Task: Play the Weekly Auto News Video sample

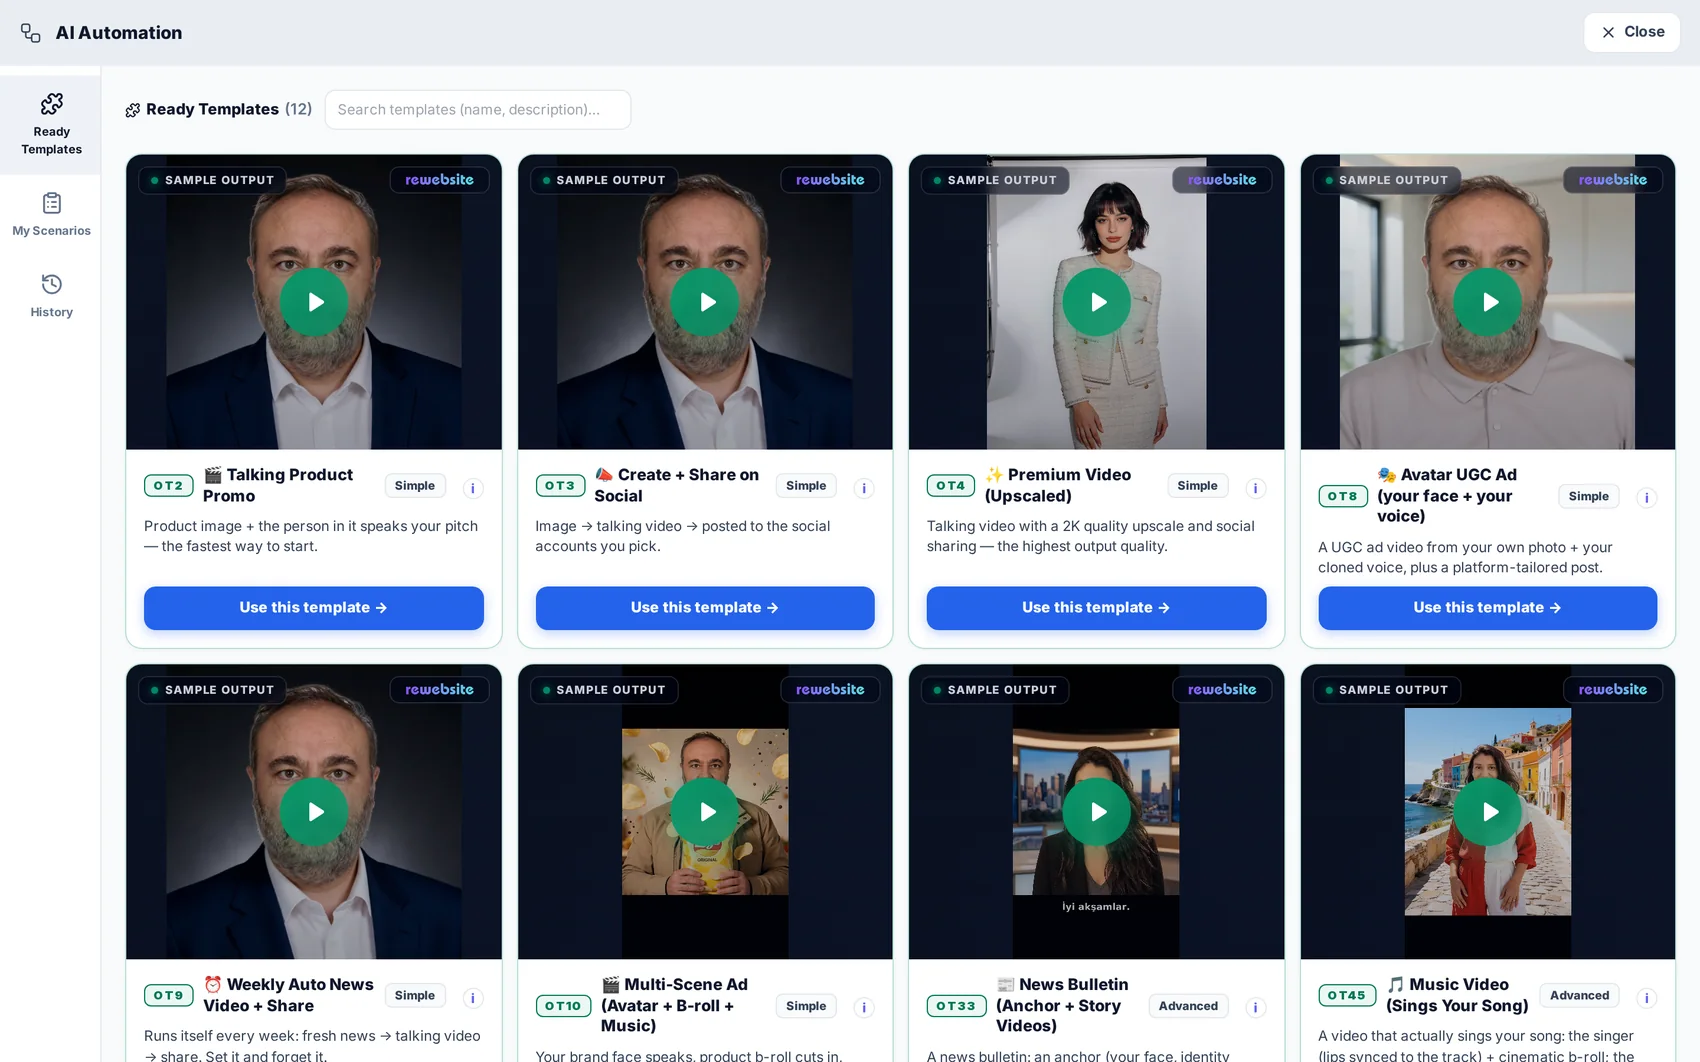Action: click(x=314, y=812)
